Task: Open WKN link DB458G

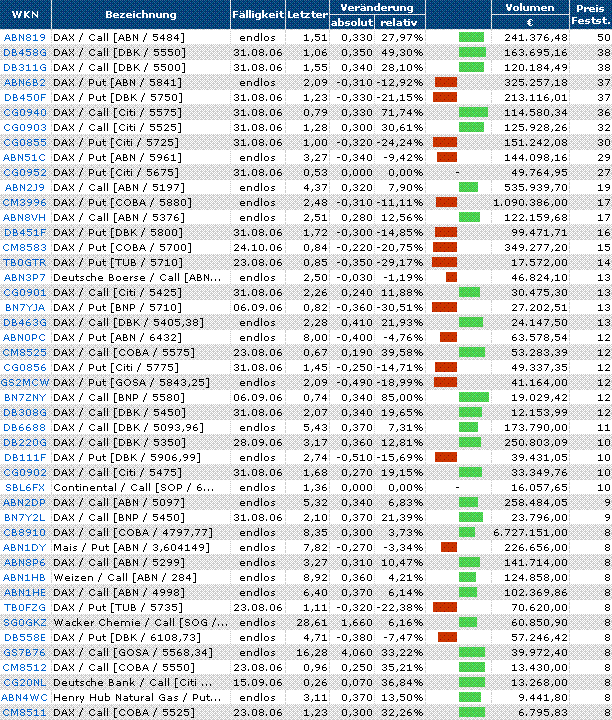Action: [x=25, y=52]
